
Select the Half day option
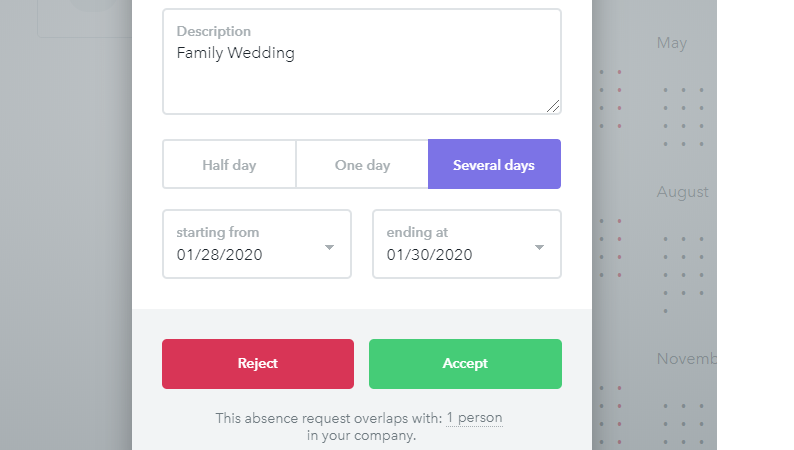click(x=229, y=165)
